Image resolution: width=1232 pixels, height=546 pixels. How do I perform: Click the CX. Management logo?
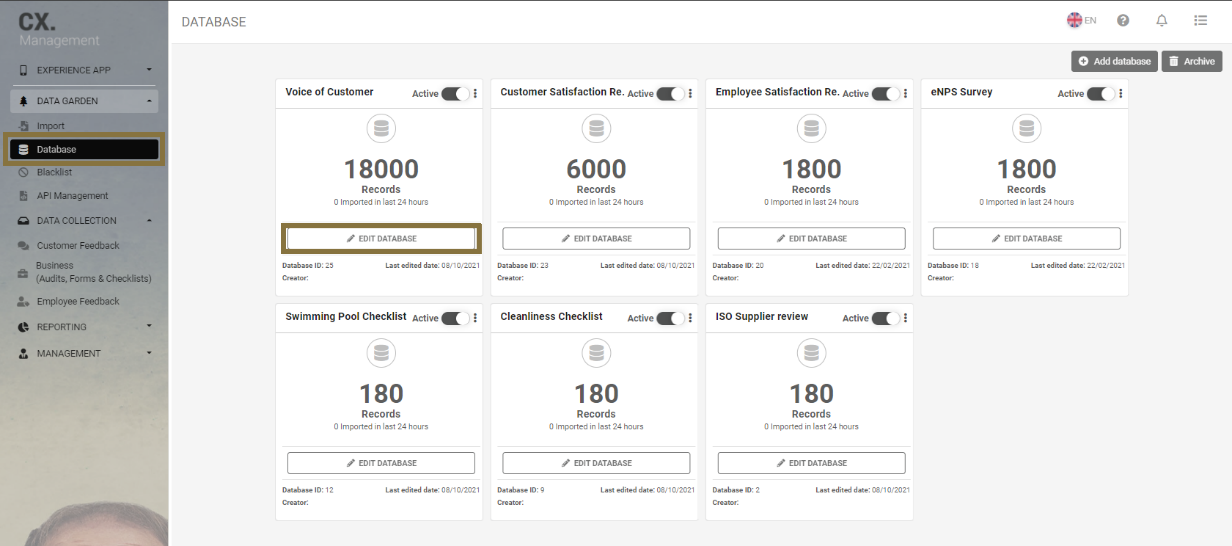tap(59, 29)
